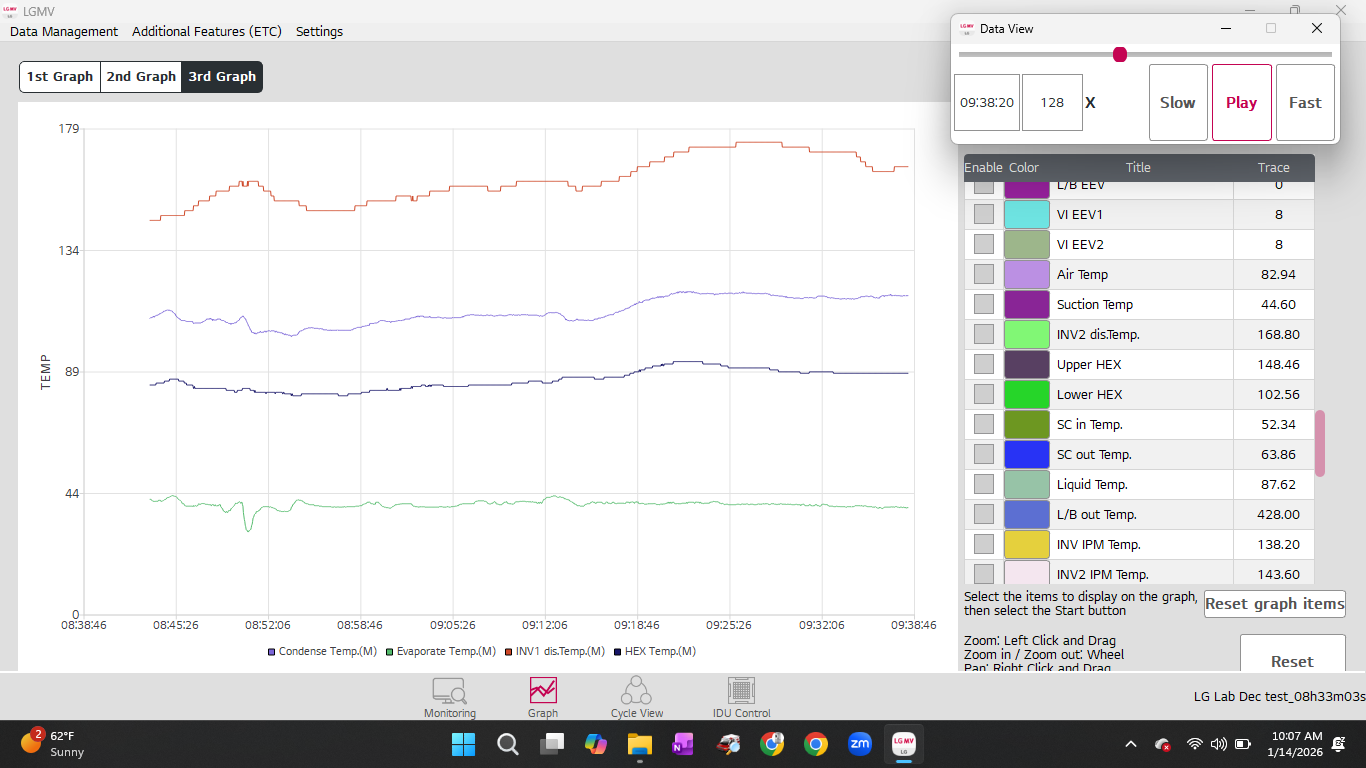Enable the Suction Temp checkbox
The image size is (1366, 768).
pyautogui.click(x=983, y=303)
